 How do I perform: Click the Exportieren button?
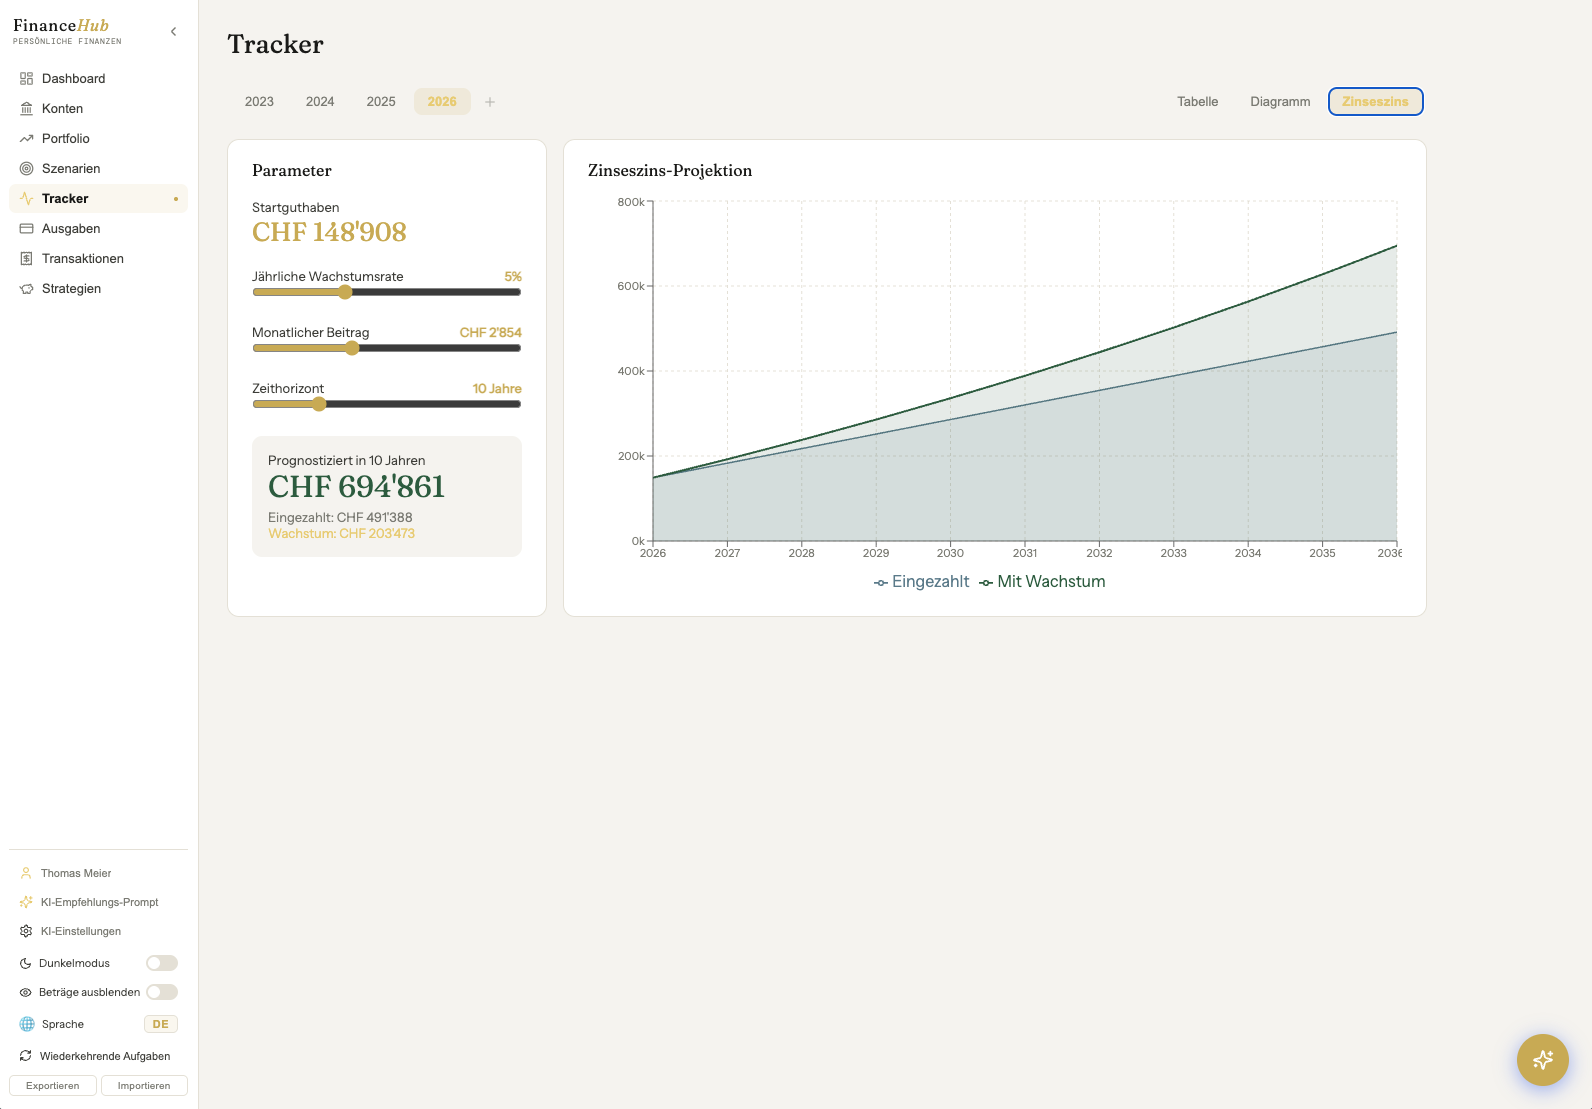[53, 1086]
